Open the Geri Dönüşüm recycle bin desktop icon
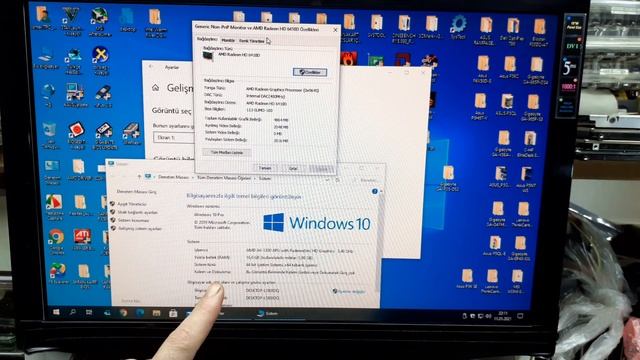Screen dimensions: 640x360 [x=50, y=135]
